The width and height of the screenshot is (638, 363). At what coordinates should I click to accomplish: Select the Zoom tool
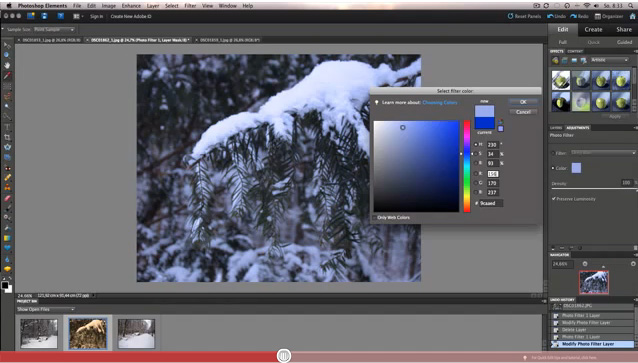7,55
